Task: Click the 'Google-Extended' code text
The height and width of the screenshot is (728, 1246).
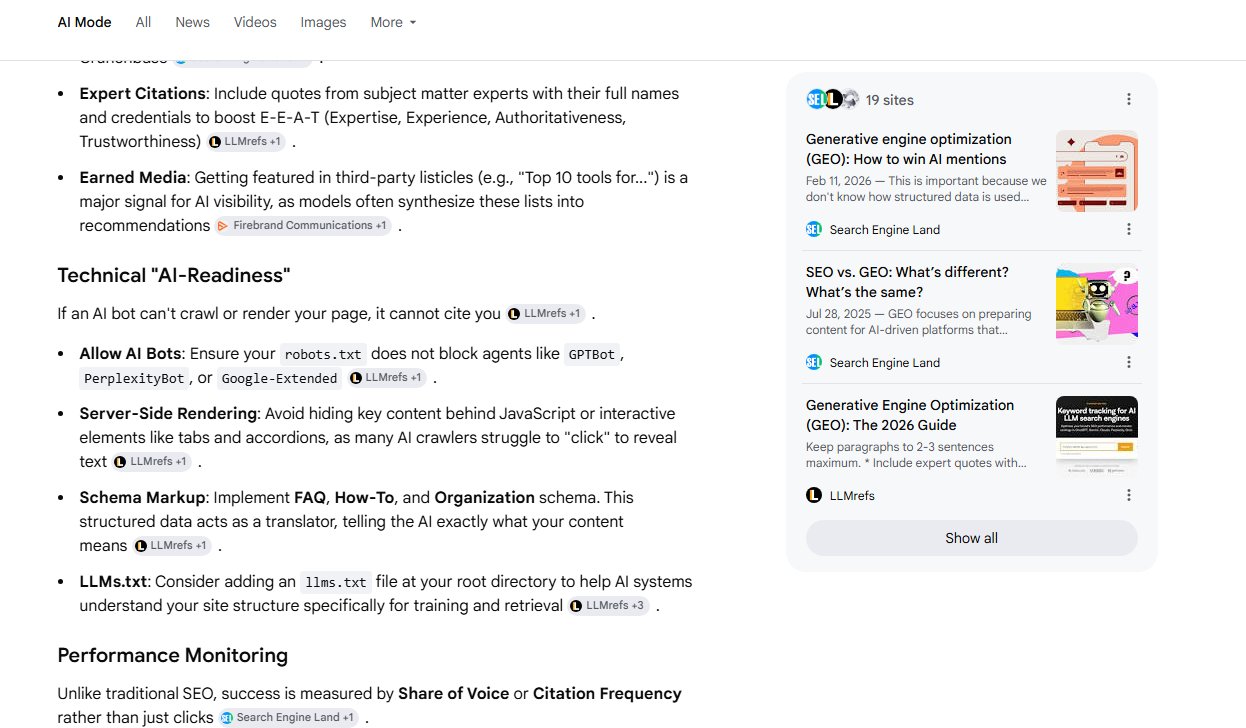Action: coord(279,379)
